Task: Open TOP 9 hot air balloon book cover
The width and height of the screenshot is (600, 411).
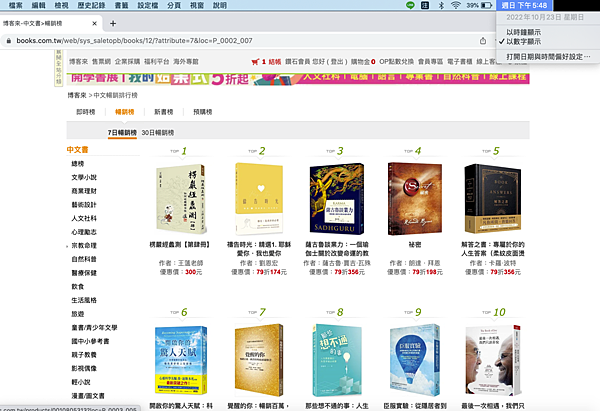Action: pyautogui.click(x=415, y=360)
